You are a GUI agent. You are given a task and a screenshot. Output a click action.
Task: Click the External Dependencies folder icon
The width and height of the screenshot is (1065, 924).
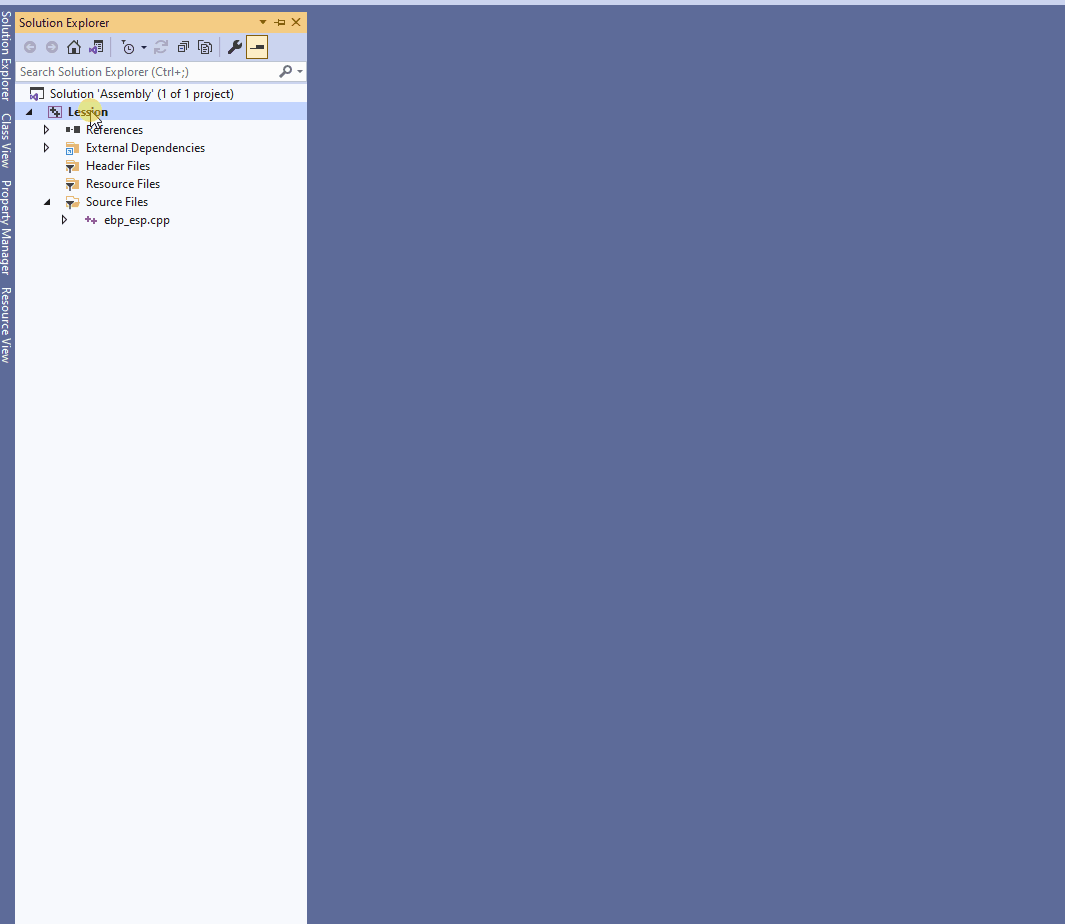[73, 148]
